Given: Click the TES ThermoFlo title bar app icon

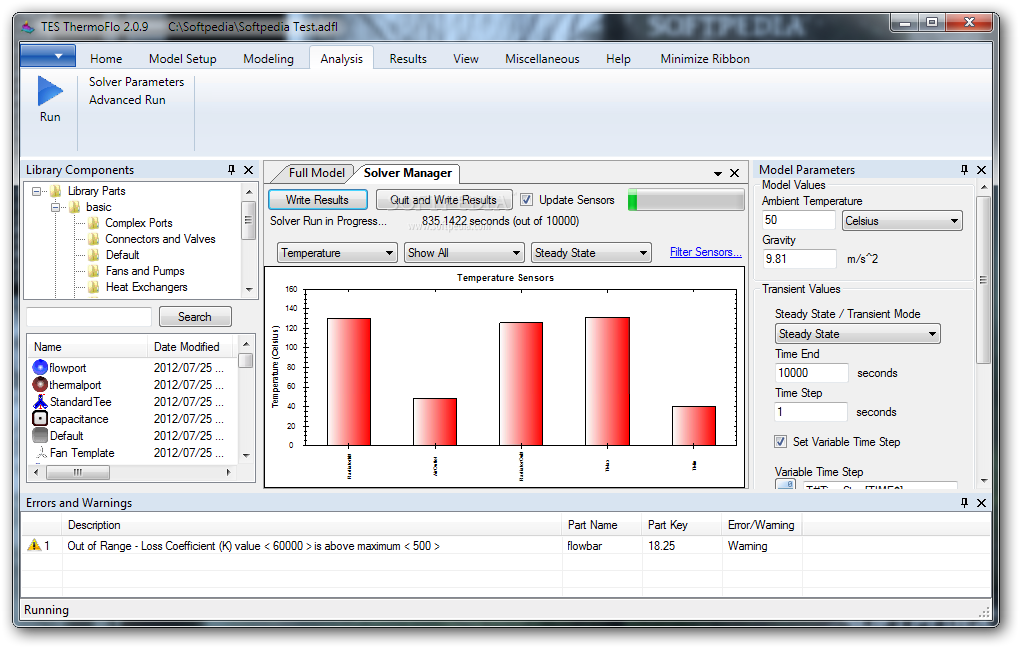Looking at the screenshot, I should pyautogui.click(x=27, y=27).
